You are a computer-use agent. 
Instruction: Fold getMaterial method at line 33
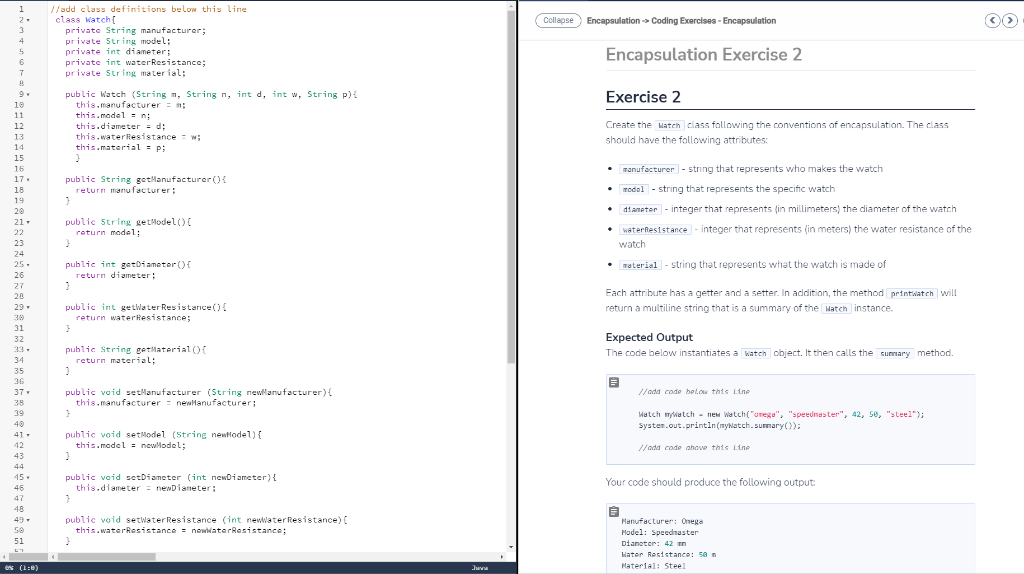tap(28, 349)
